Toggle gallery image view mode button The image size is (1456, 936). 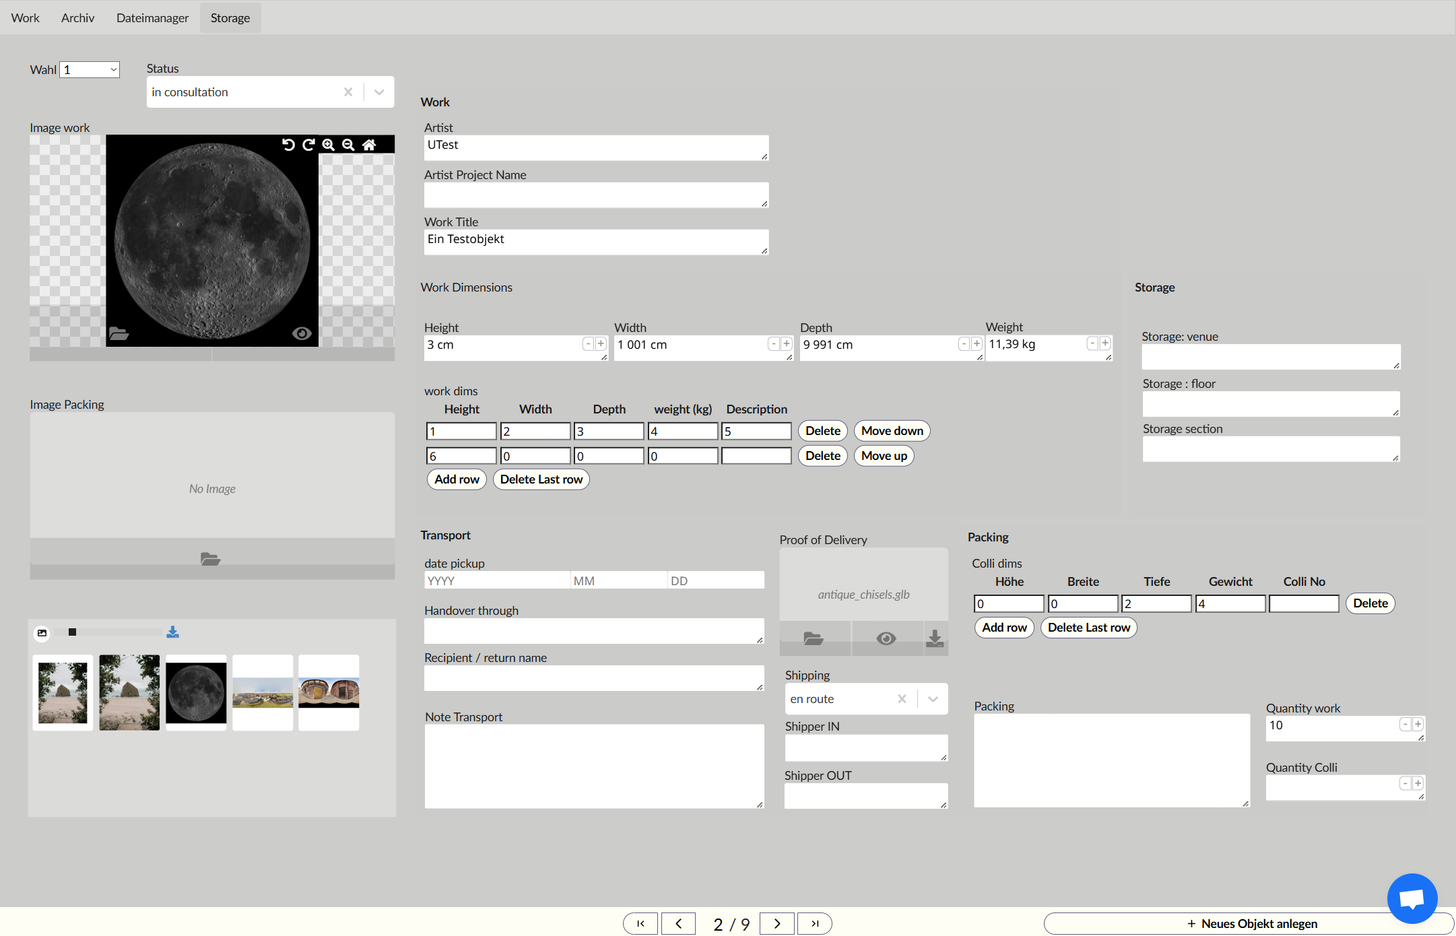tap(42, 632)
